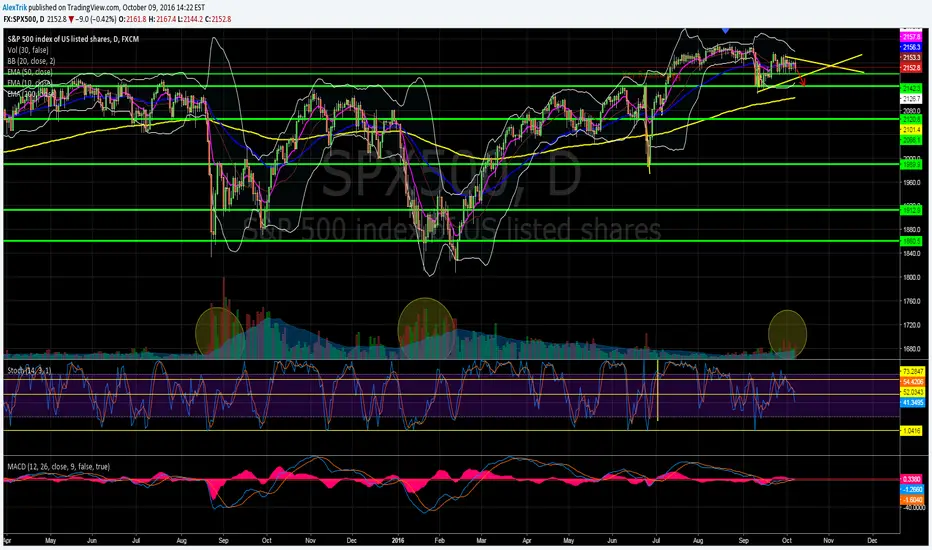The image size is (932, 550).
Task: Click the blue -1.2660 MACD label
Action: pyautogui.click(x=912, y=489)
